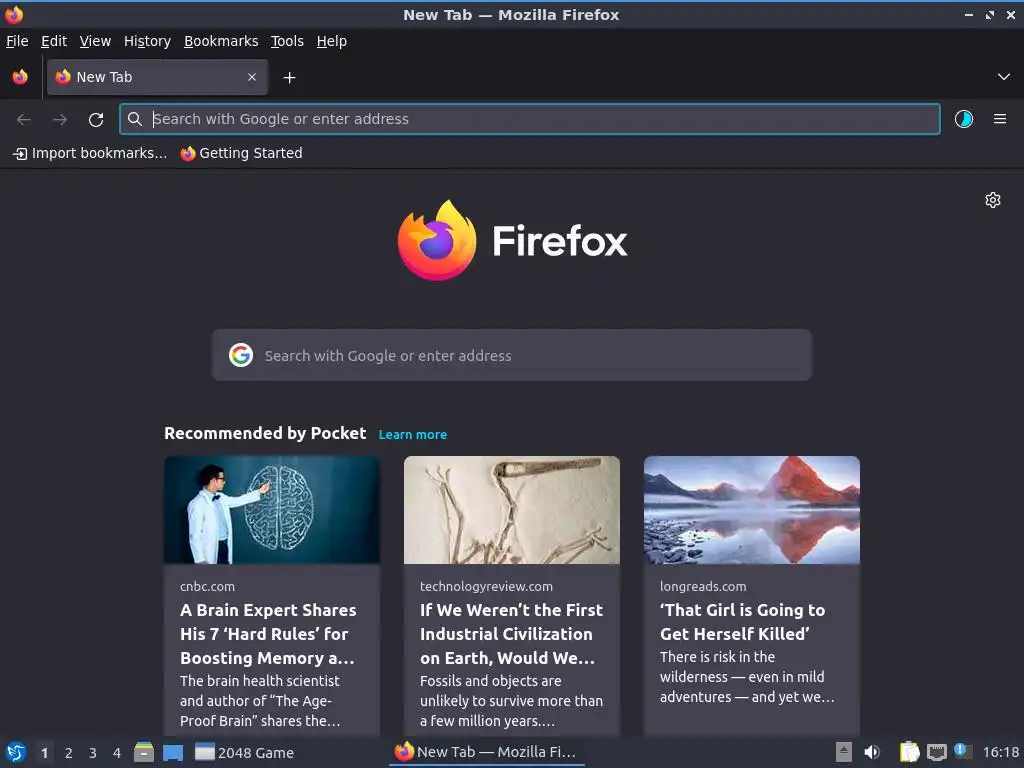
Task: Click the page center Google search box
Action: click(x=511, y=355)
